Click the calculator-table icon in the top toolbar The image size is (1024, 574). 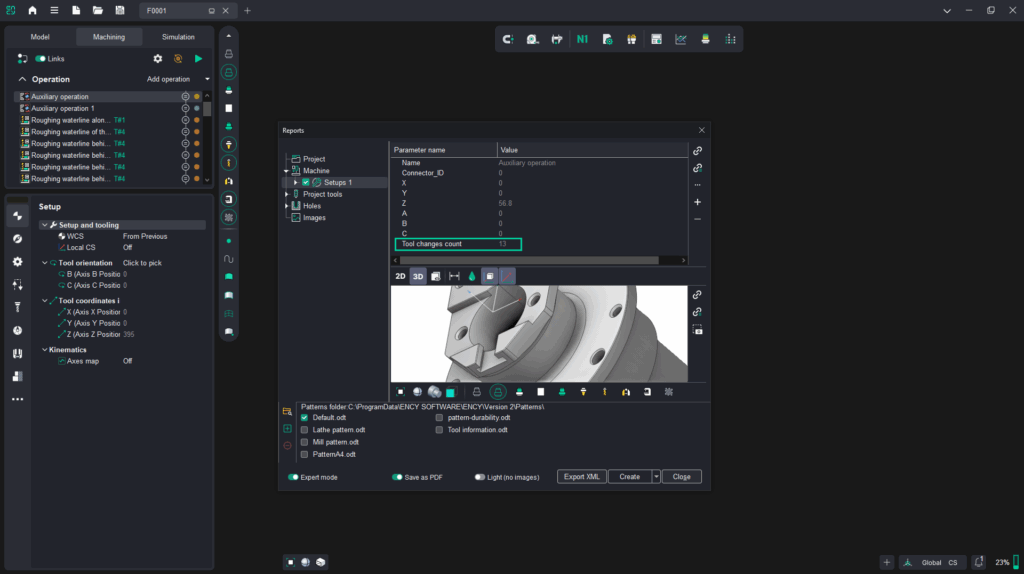pos(656,39)
